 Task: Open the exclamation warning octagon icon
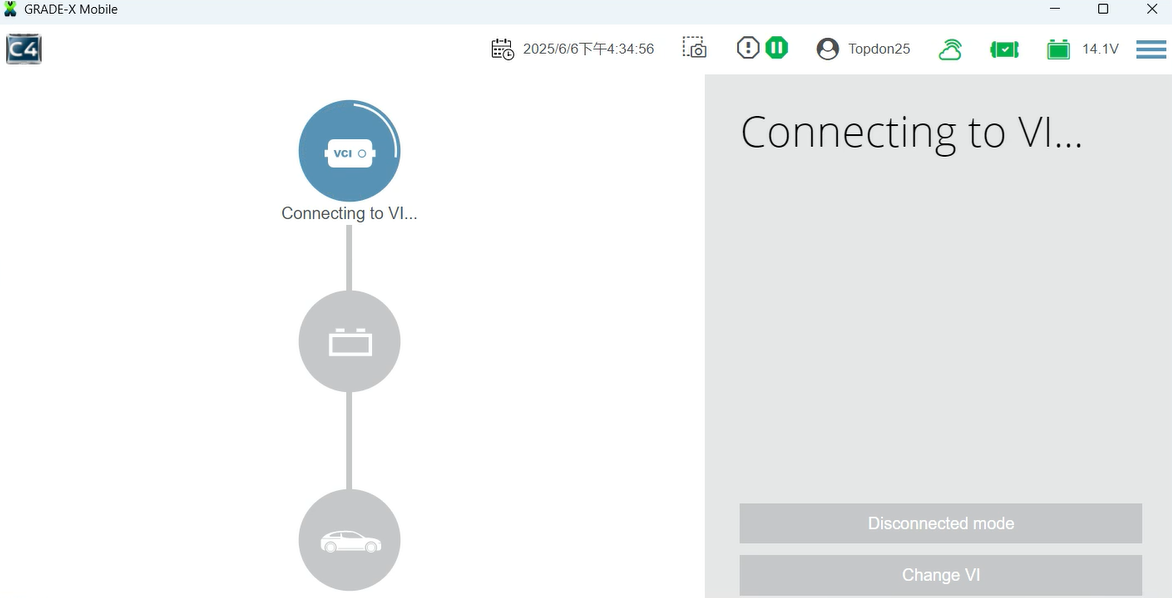click(x=748, y=48)
